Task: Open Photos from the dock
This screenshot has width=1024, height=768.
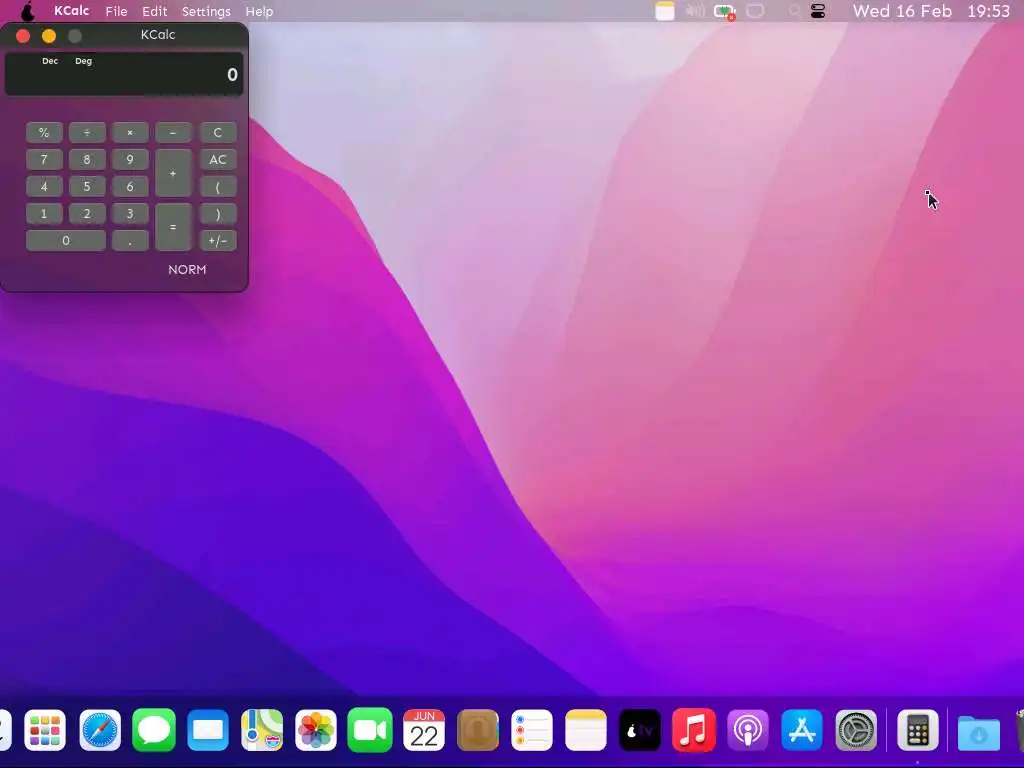Action: (x=316, y=730)
